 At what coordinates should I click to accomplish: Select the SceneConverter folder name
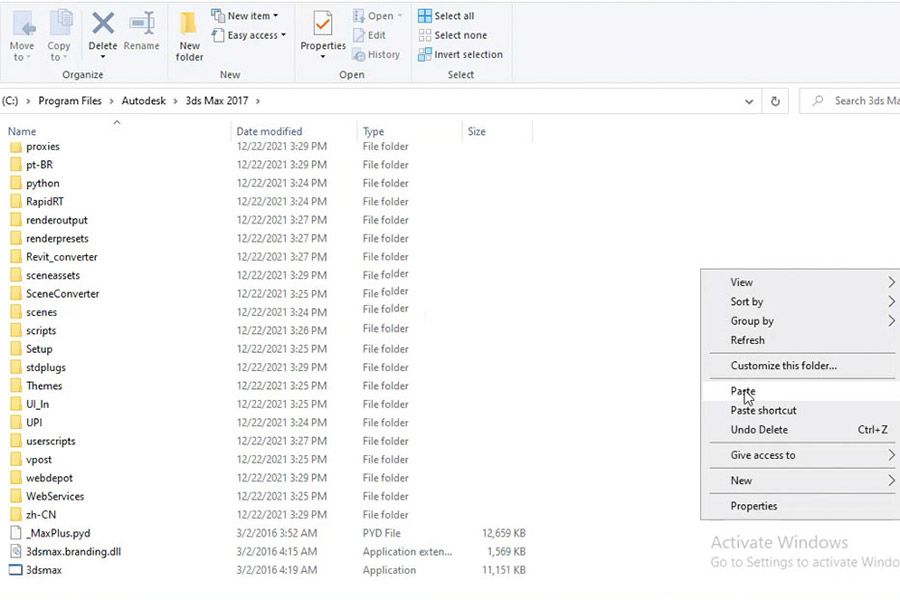coord(63,293)
